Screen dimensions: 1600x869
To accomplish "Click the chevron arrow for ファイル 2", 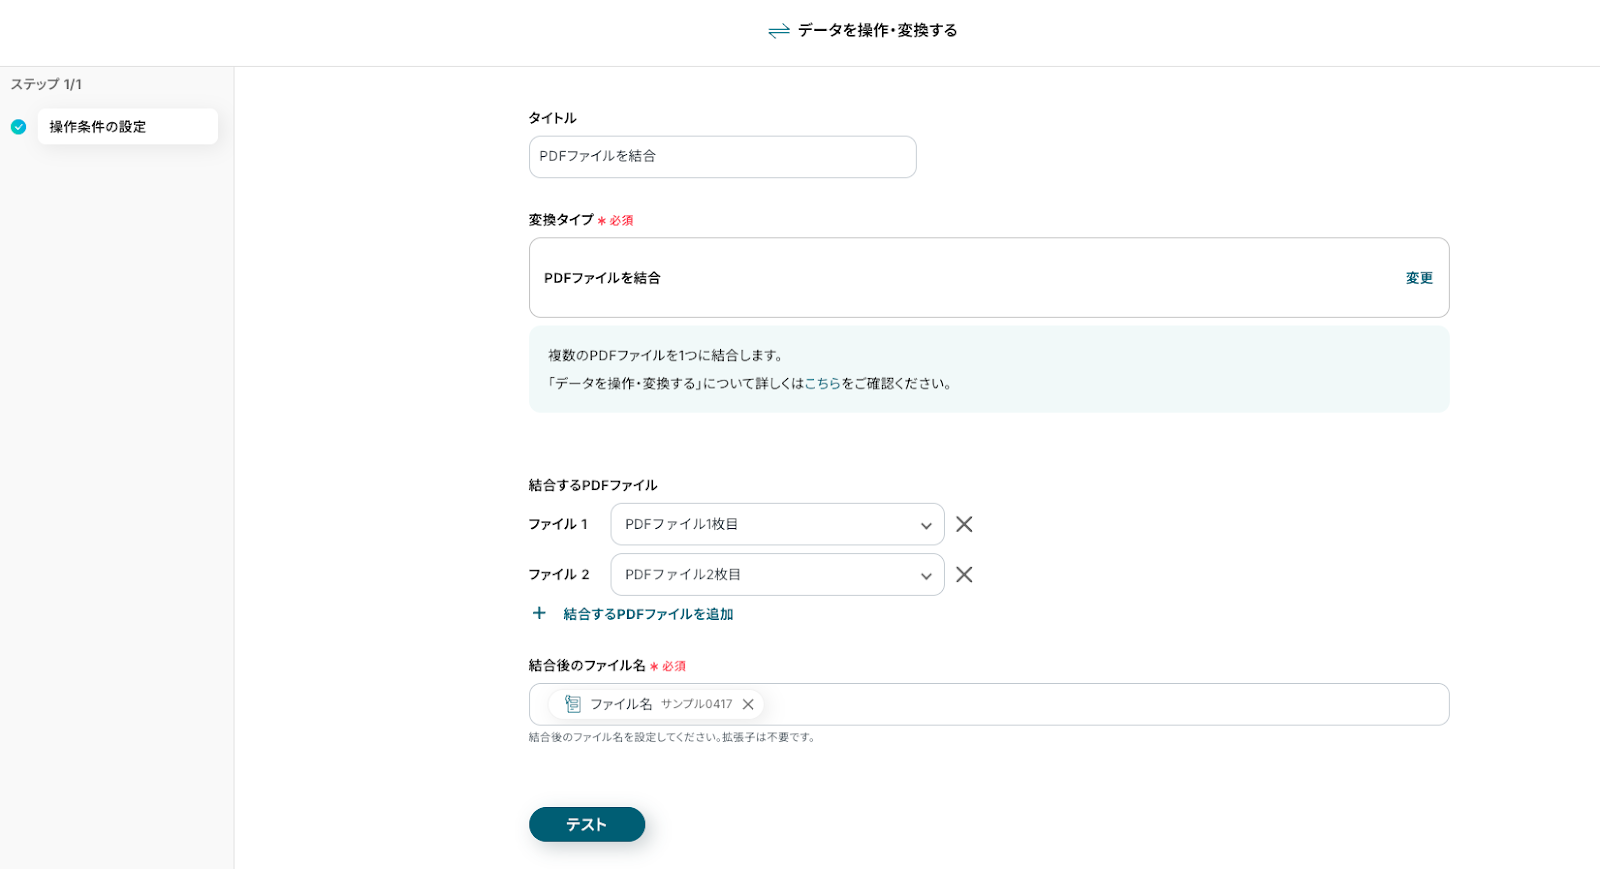I will (x=926, y=576).
